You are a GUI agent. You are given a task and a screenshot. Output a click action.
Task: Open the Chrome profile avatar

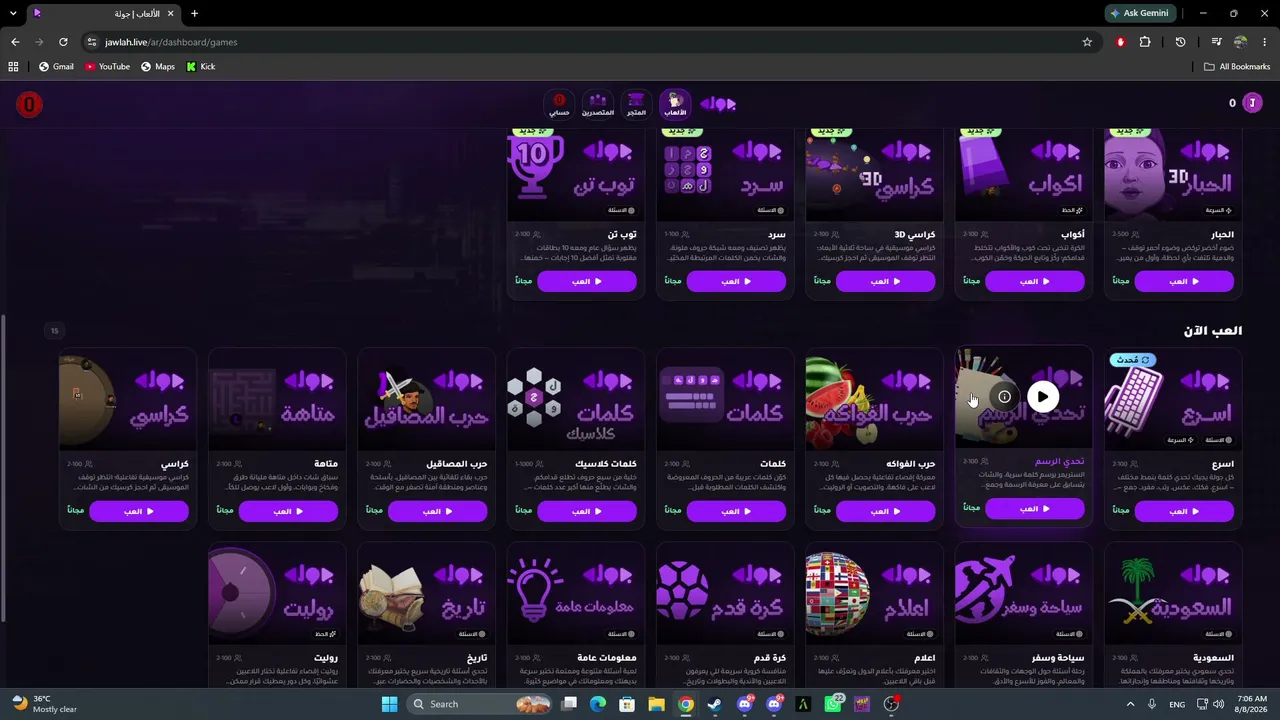click(1241, 42)
